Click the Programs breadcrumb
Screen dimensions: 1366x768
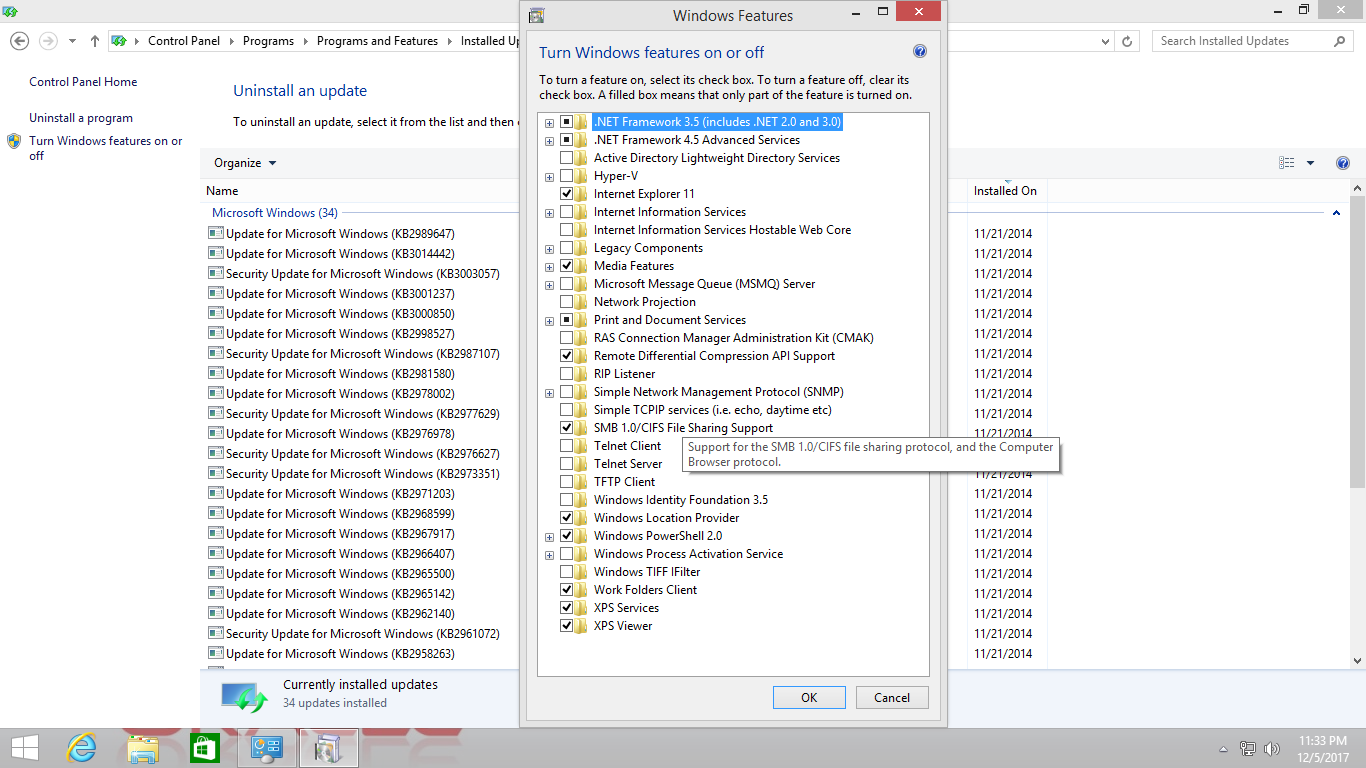click(268, 41)
